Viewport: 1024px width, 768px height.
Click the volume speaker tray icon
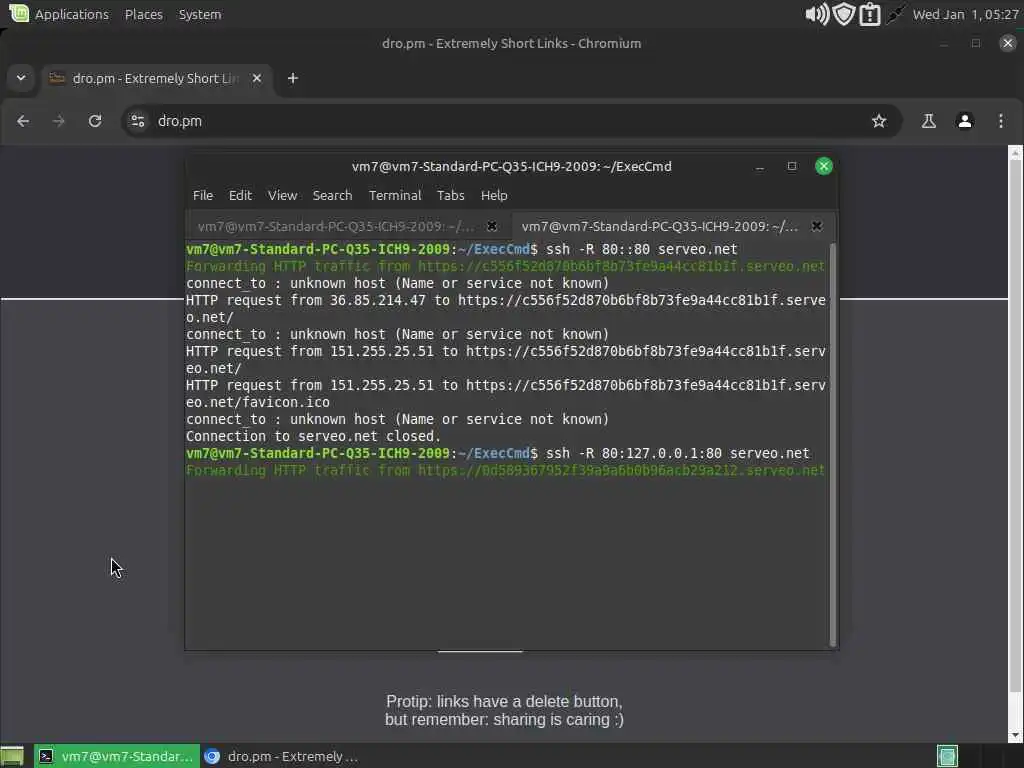[816, 14]
